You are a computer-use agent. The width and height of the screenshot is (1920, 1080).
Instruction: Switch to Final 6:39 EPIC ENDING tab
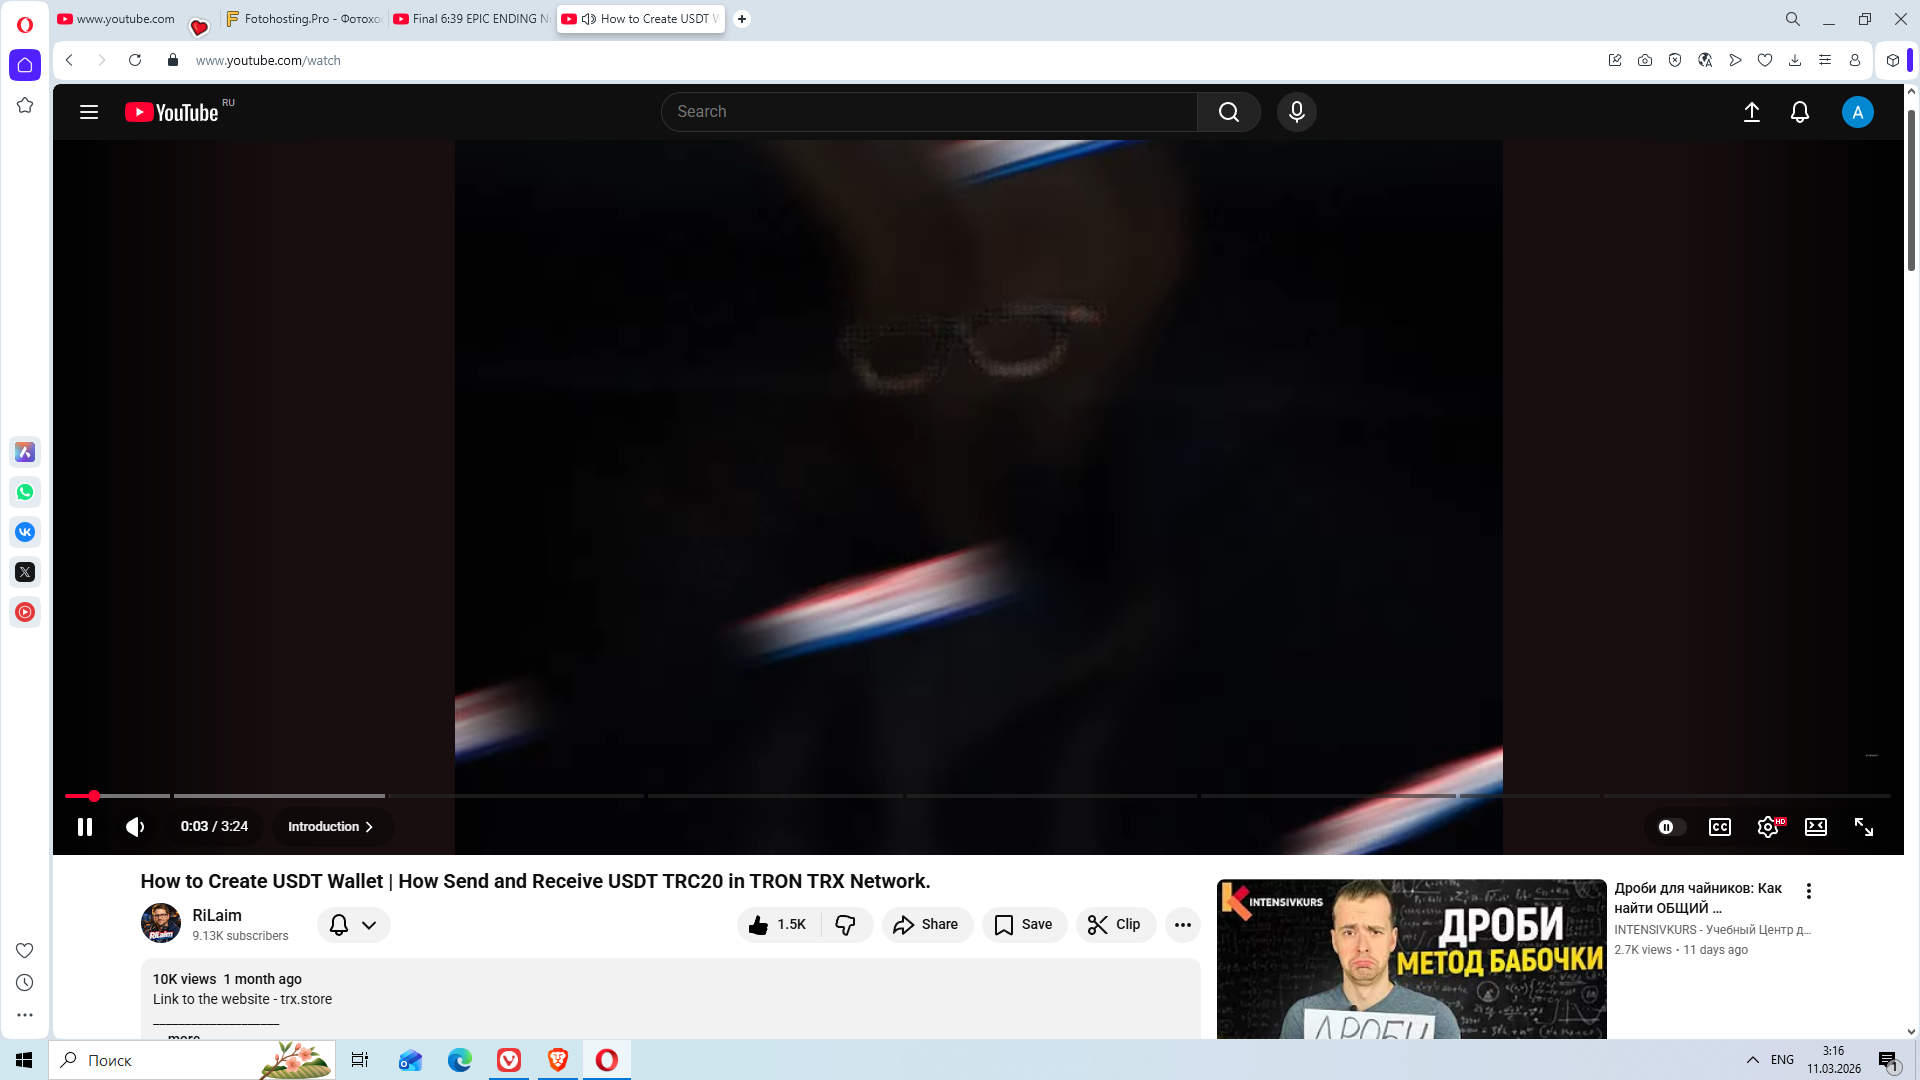(x=472, y=19)
